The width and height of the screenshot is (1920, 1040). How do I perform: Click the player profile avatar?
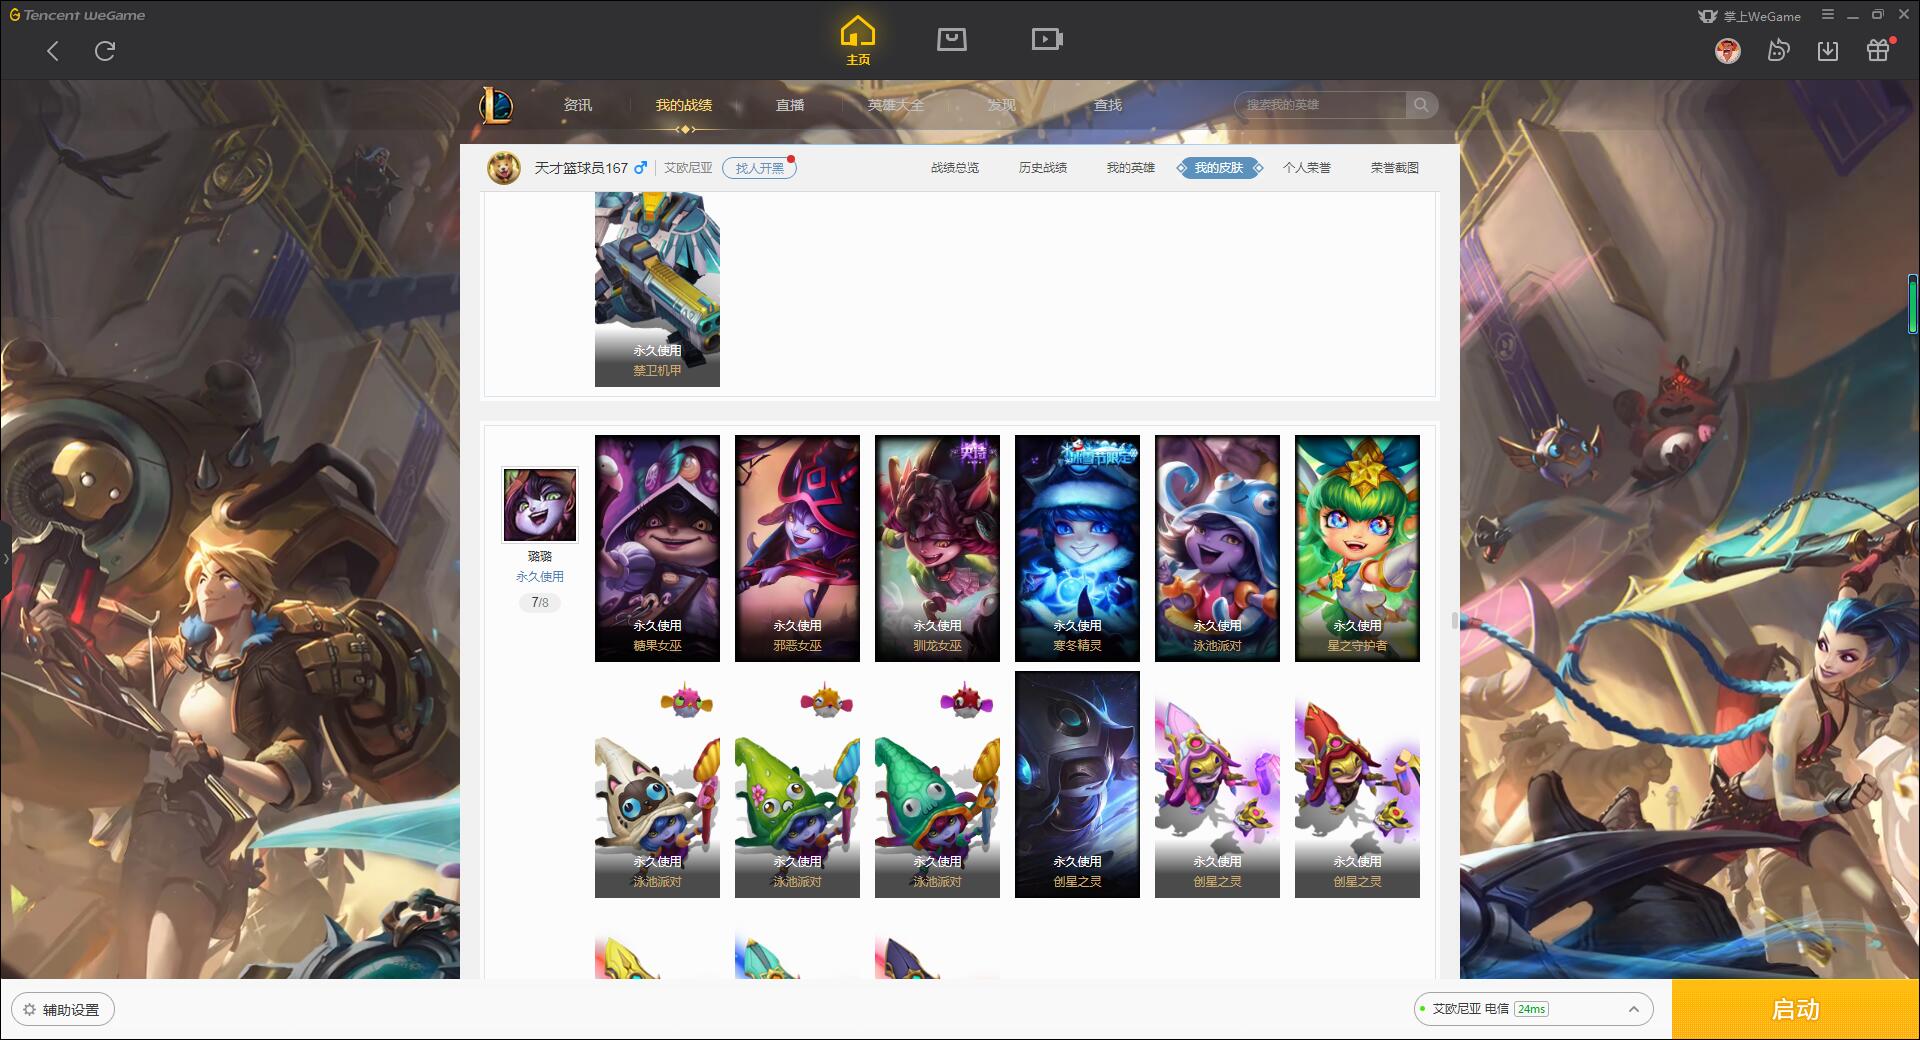[x=504, y=168]
